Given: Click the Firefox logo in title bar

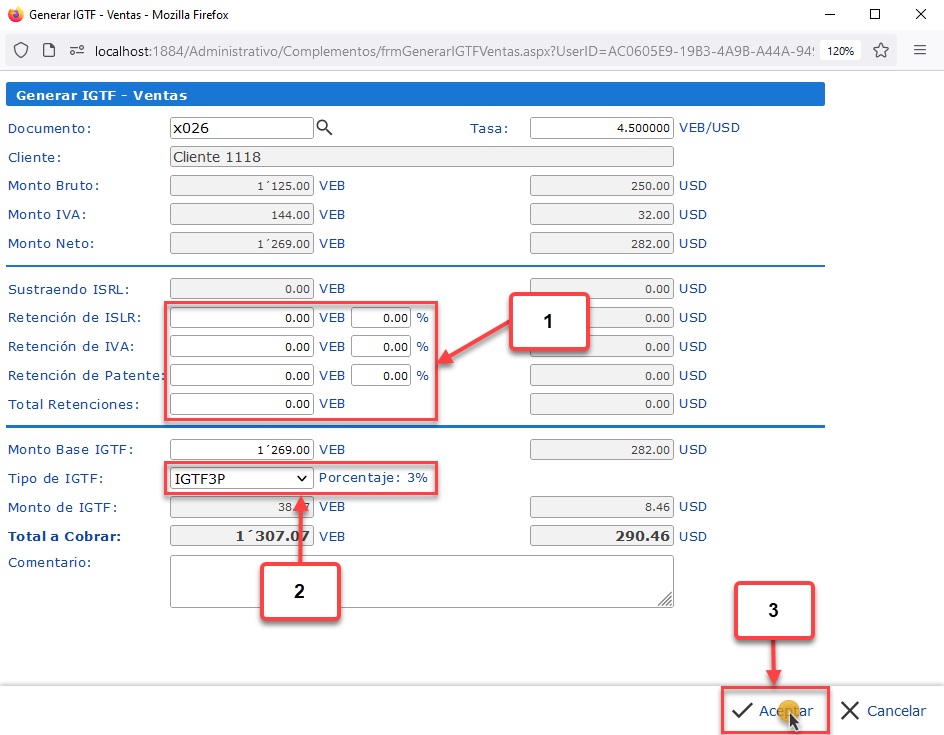Looking at the screenshot, I should coord(16,14).
